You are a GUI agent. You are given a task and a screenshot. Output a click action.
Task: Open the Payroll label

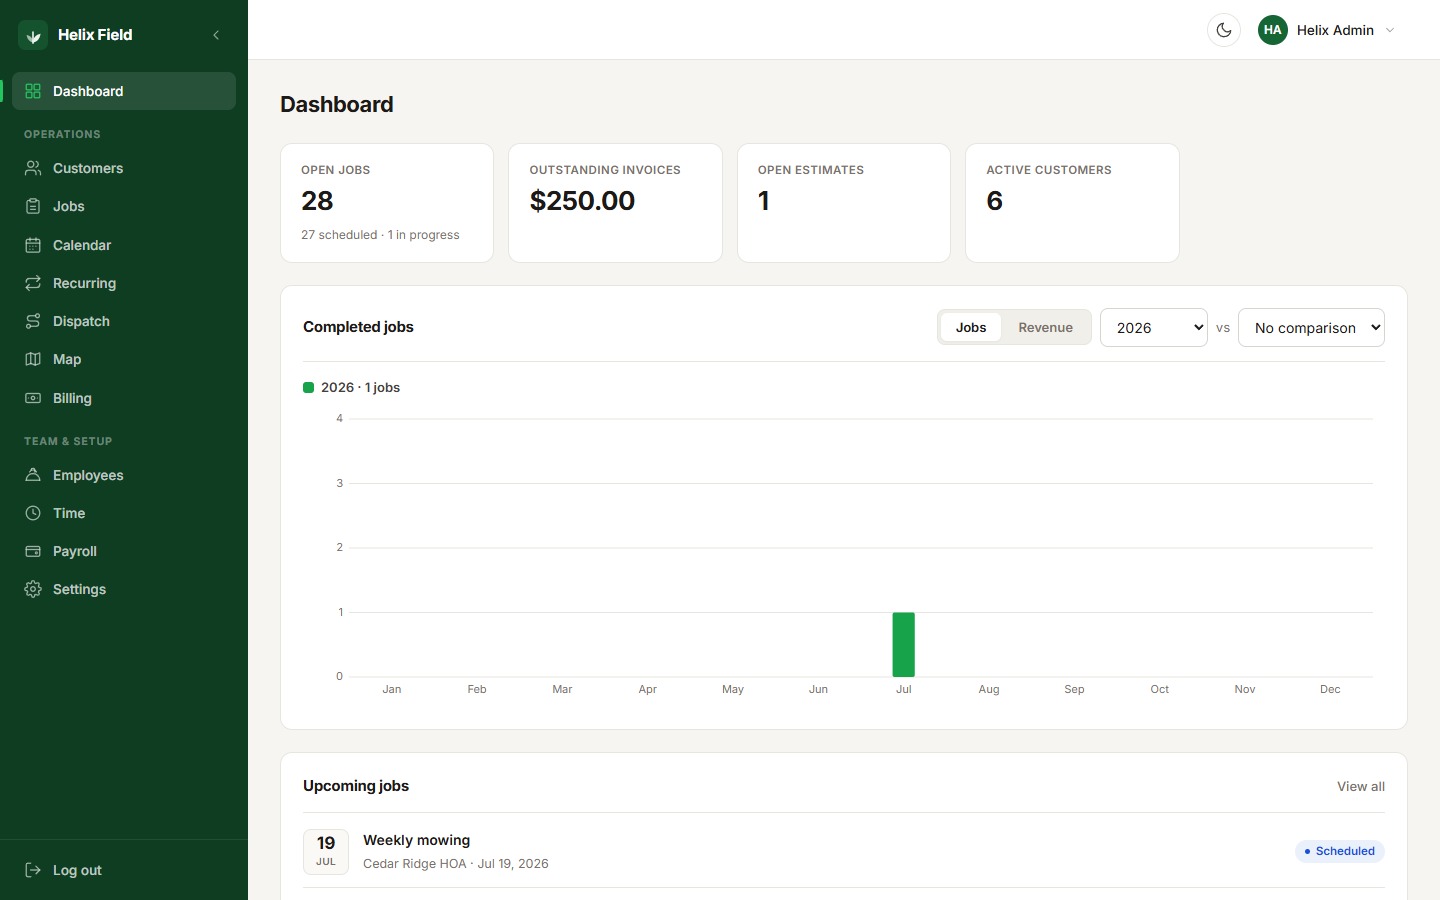75,551
